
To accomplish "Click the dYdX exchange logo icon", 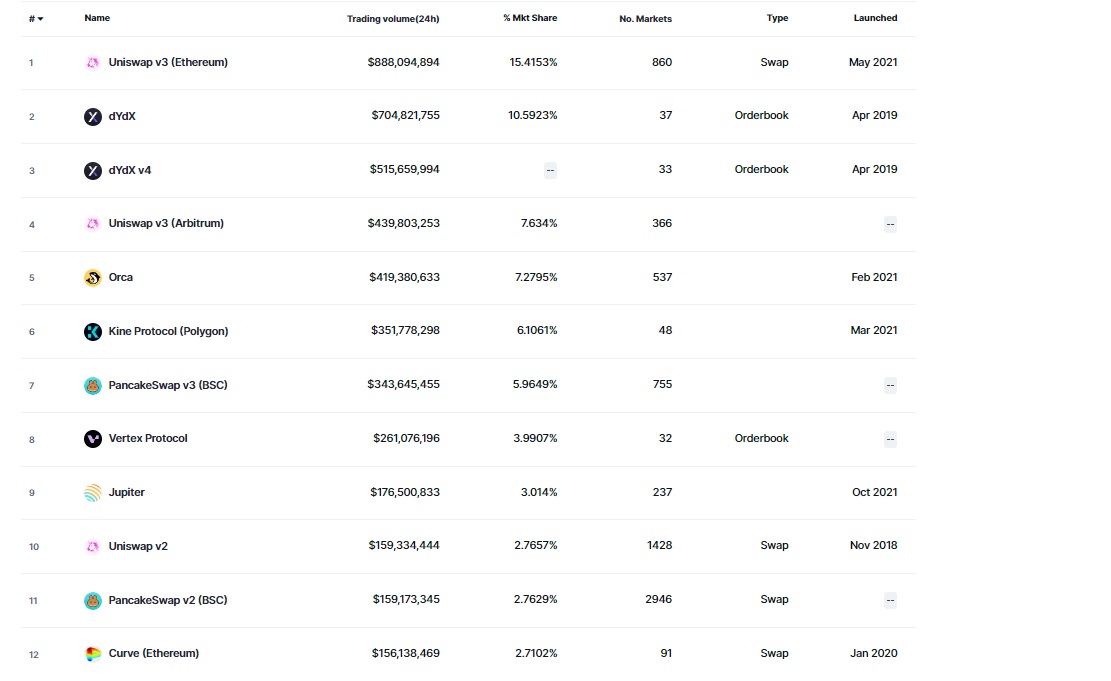I will coord(93,116).
